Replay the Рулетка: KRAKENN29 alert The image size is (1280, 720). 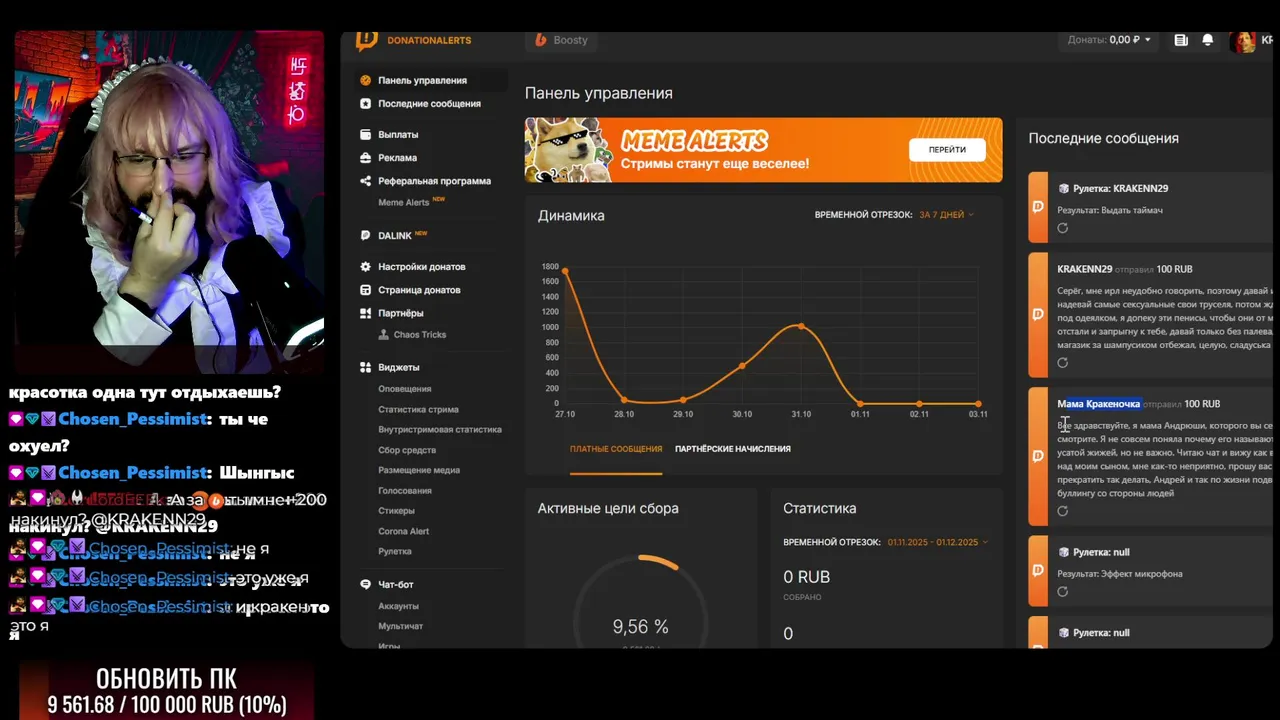tap(1063, 228)
